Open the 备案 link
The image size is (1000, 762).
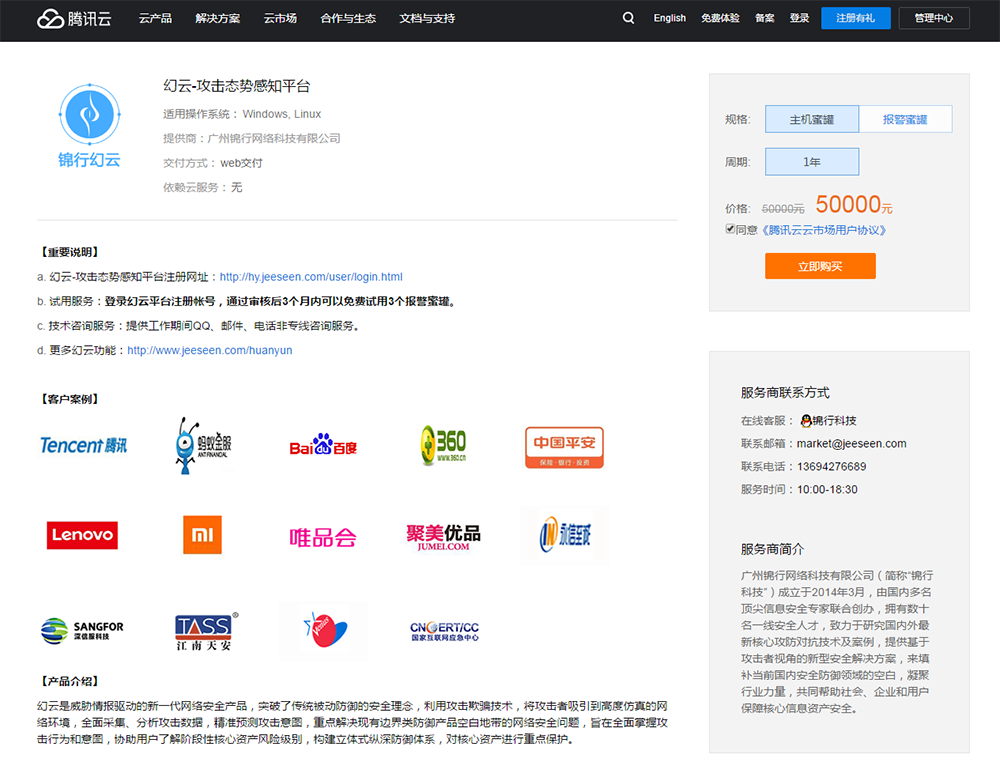[765, 18]
